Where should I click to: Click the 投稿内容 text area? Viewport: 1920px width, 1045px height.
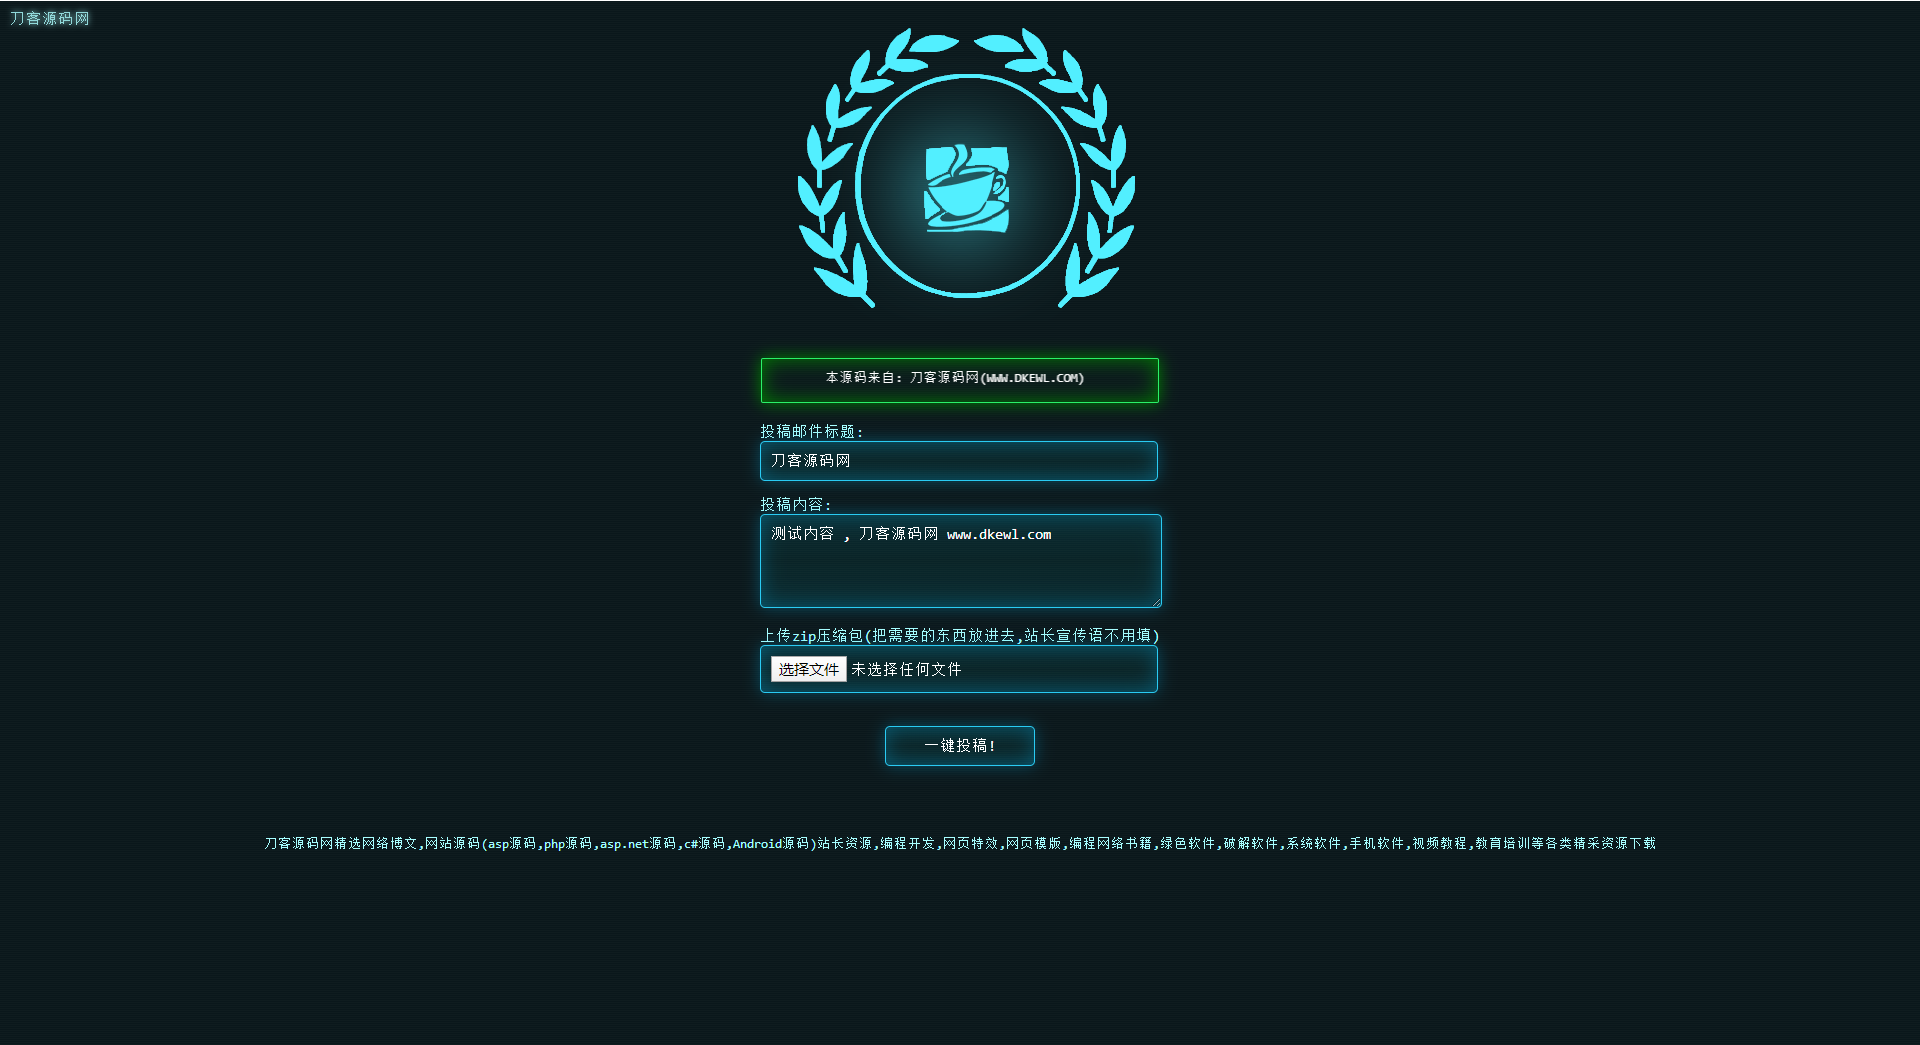coord(959,561)
